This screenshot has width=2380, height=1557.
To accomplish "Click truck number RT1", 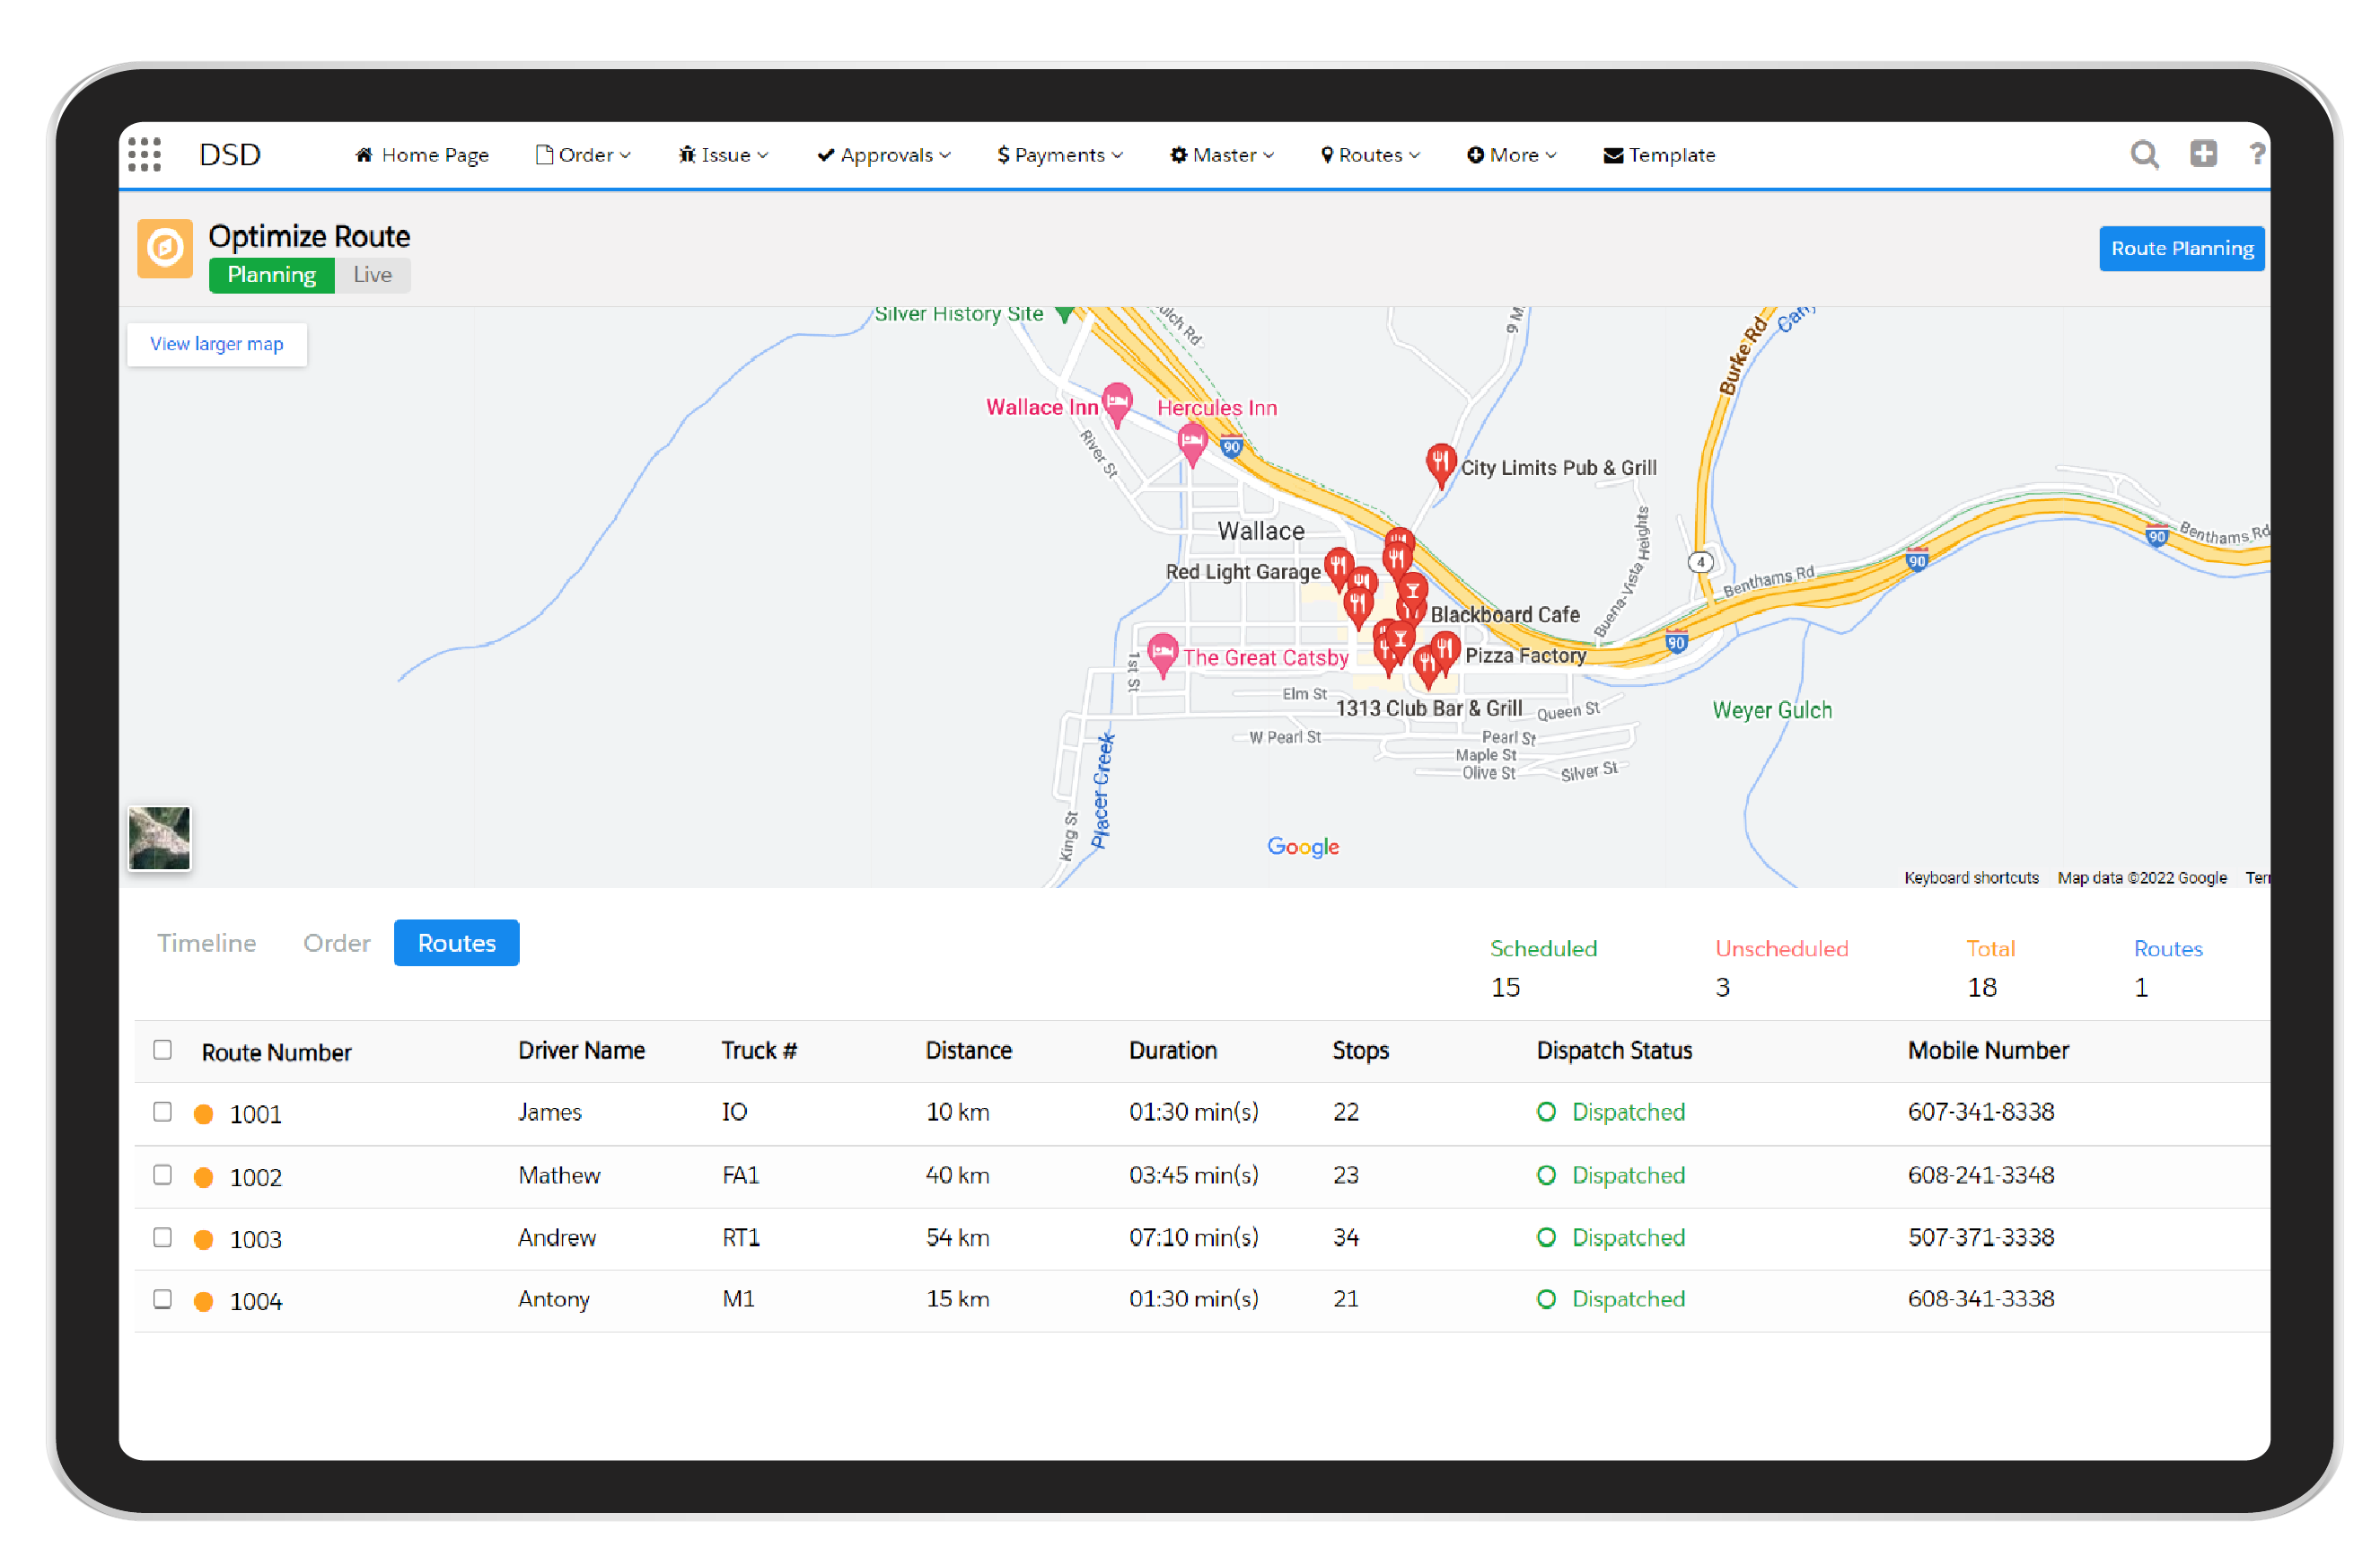I will click(741, 1237).
